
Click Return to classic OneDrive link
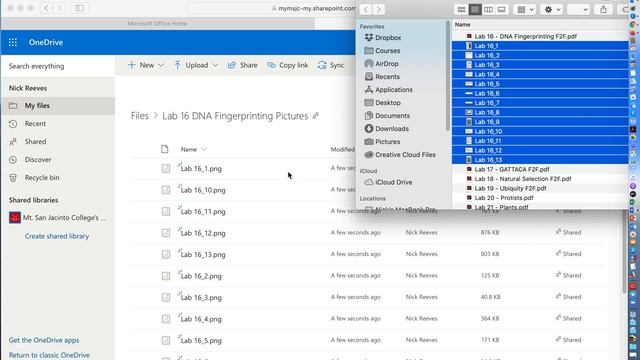click(x=49, y=355)
